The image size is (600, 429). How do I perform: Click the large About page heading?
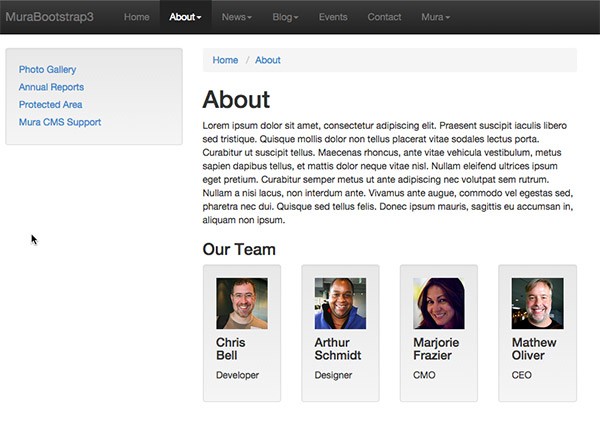236,100
